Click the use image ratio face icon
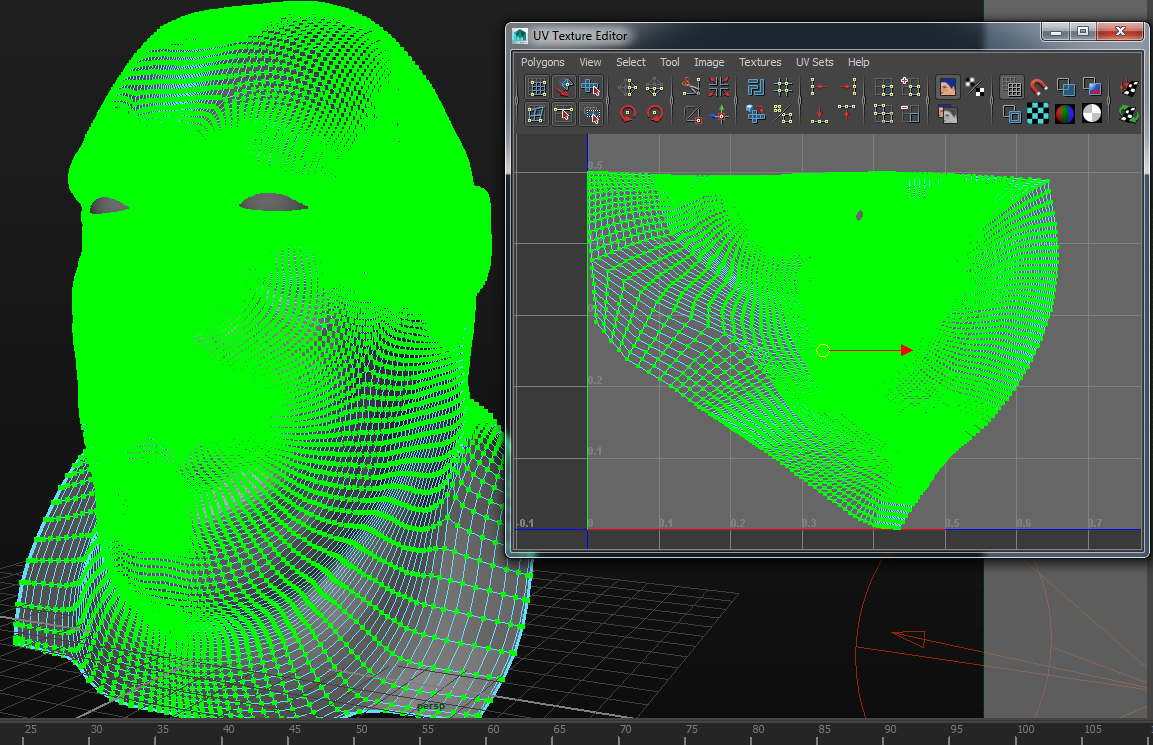This screenshot has height=745, width=1153. pyautogui.click(x=948, y=114)
